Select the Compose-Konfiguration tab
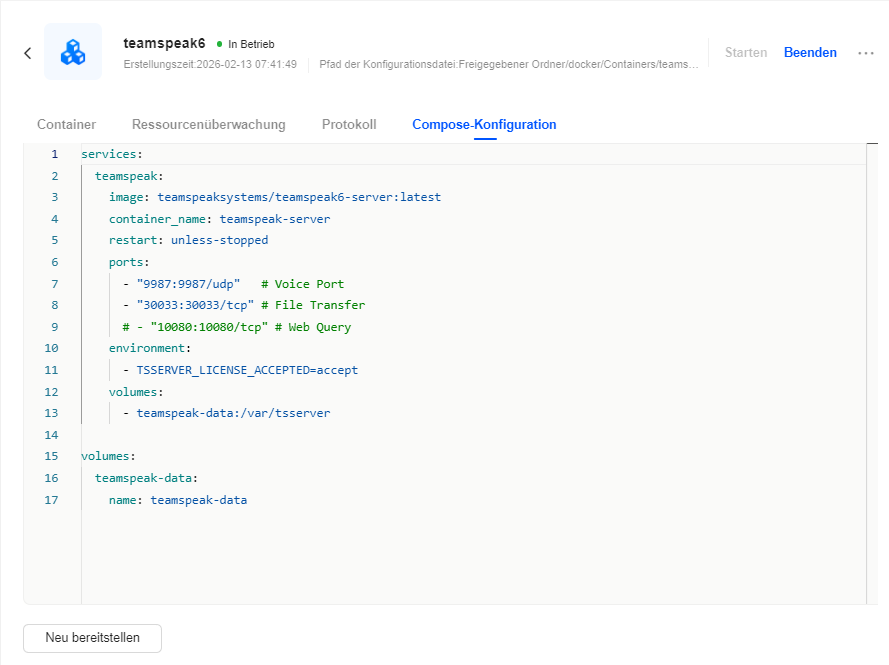Viewport: 889px width, 665px height. tap(484, 125)
